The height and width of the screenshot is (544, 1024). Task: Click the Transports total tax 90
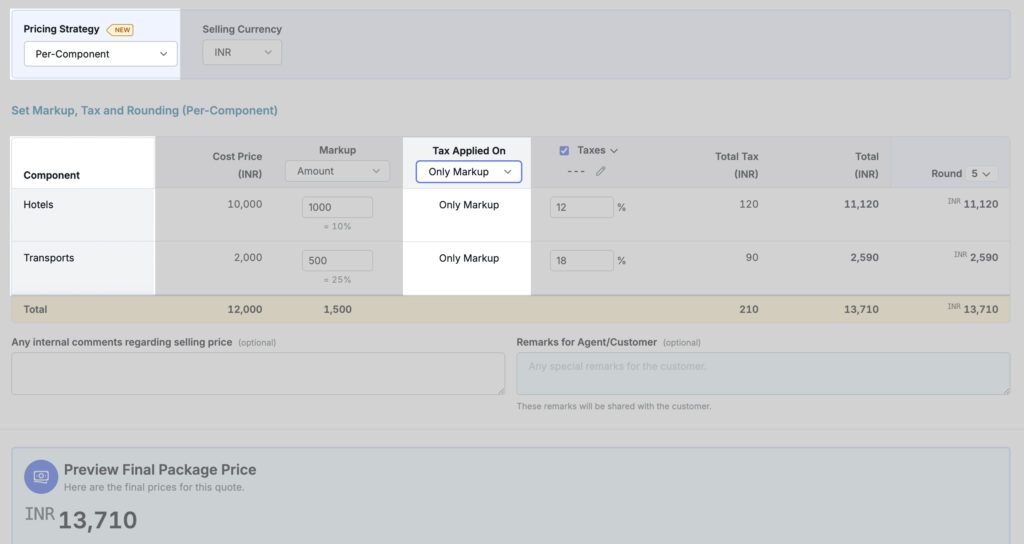click(752, 258)
